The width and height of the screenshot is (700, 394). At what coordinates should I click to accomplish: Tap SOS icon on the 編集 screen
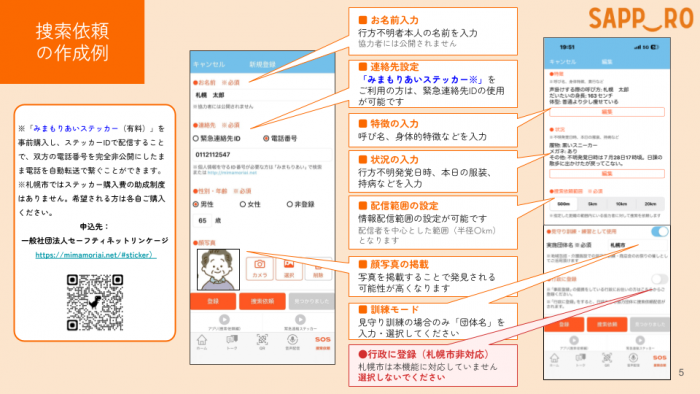[x=659, y=360]
